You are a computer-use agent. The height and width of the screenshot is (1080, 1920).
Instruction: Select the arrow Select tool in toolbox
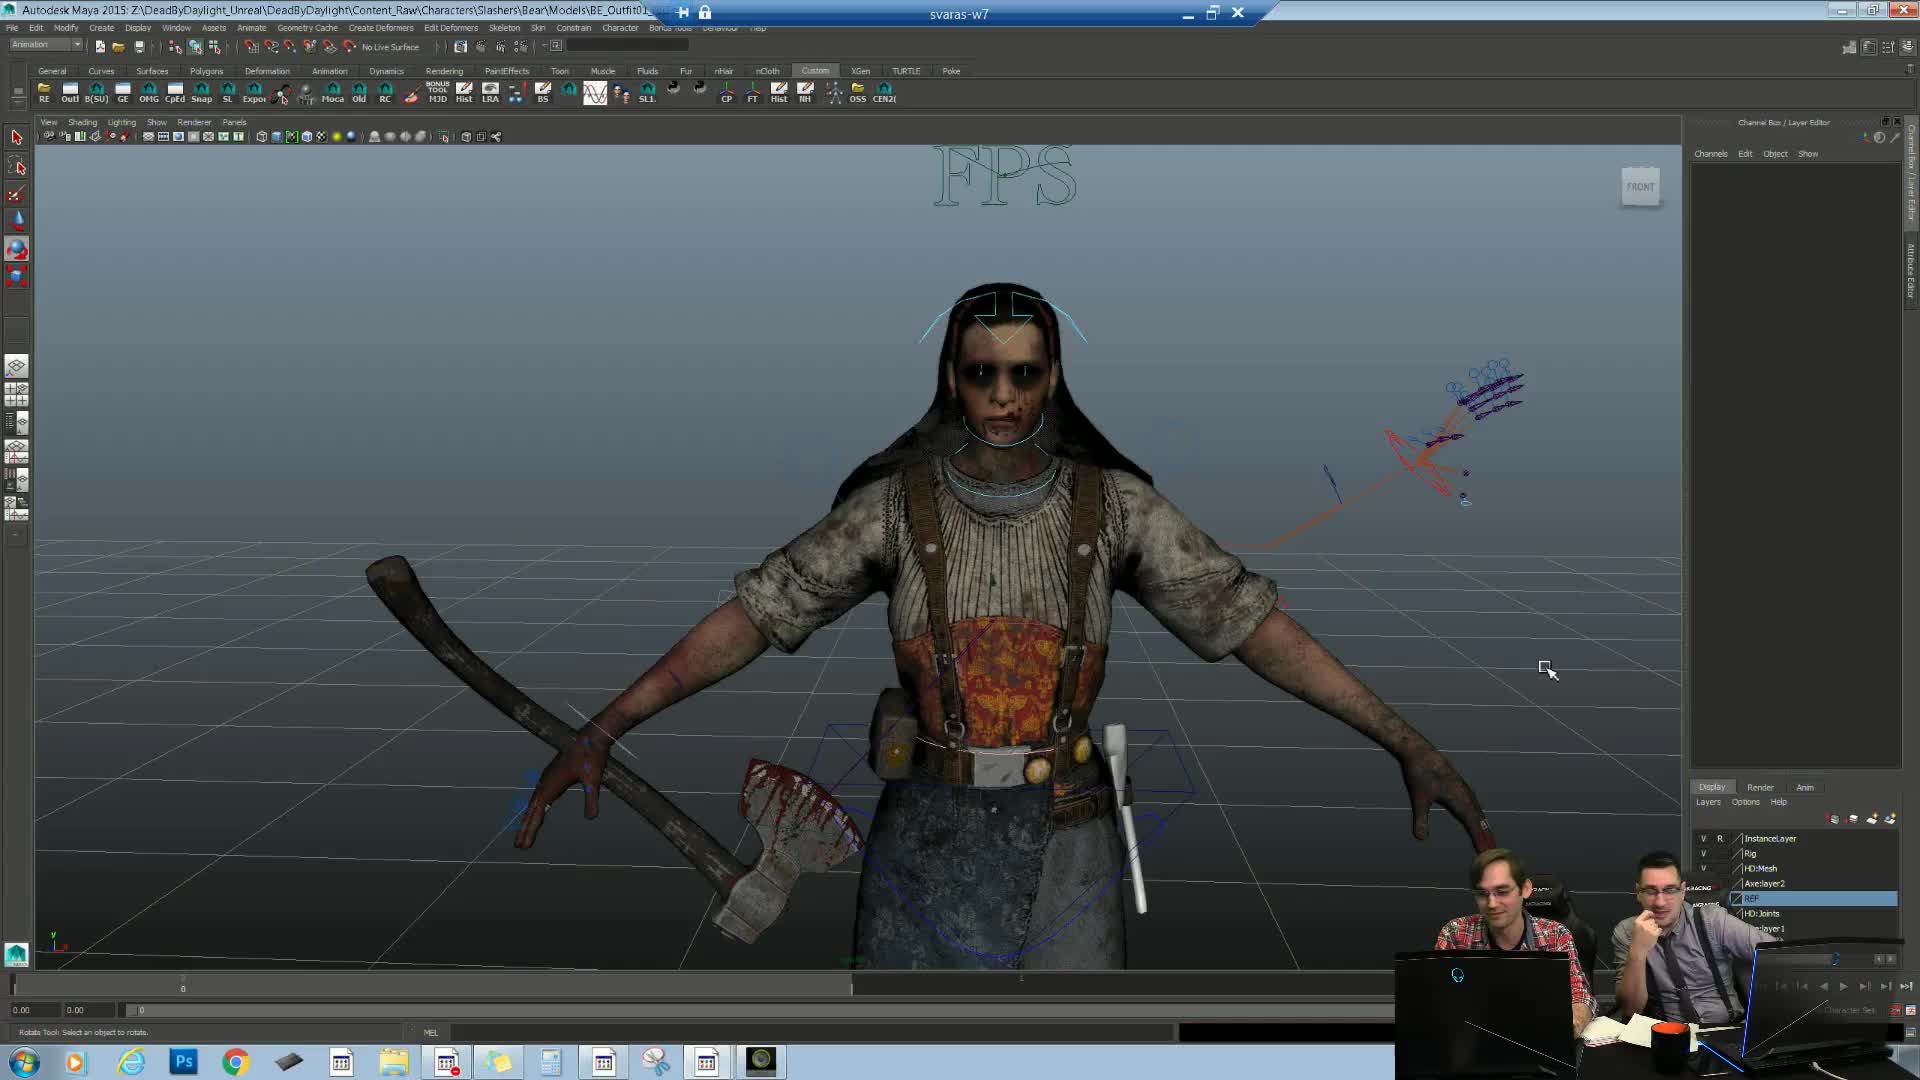click(x=16, y=137)
